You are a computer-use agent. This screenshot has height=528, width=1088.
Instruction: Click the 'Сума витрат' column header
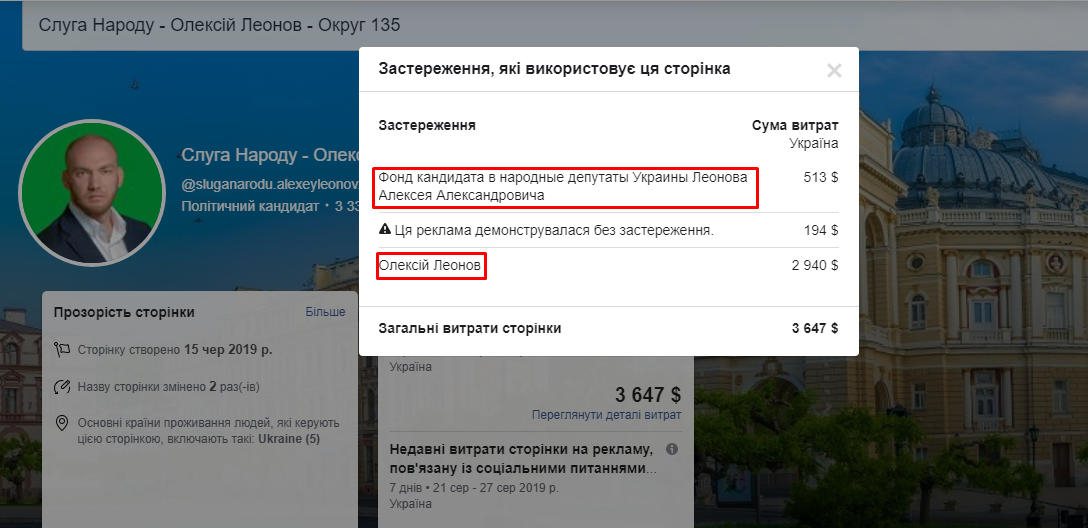pos(795,126)
